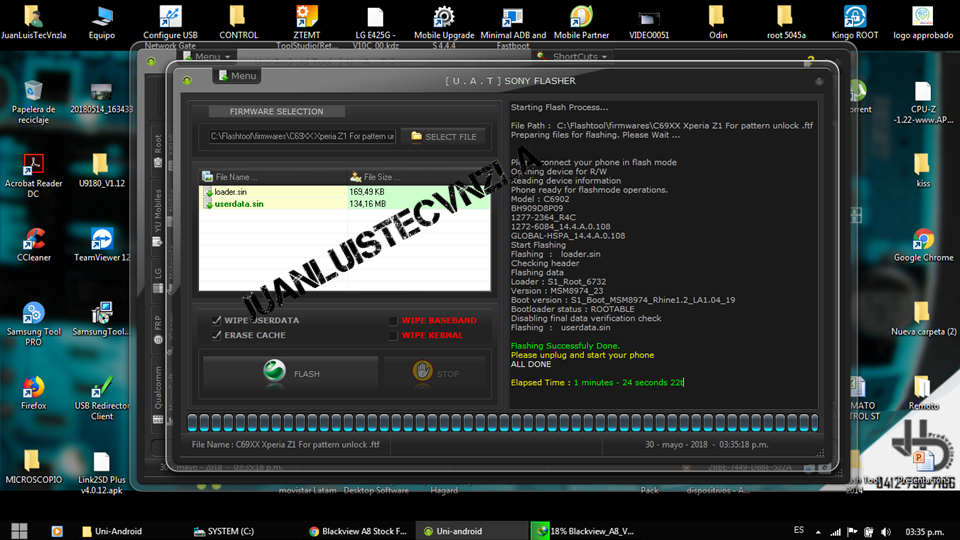
Task: Launch Acrobat Reader DC
Action: tap(34, 176)
